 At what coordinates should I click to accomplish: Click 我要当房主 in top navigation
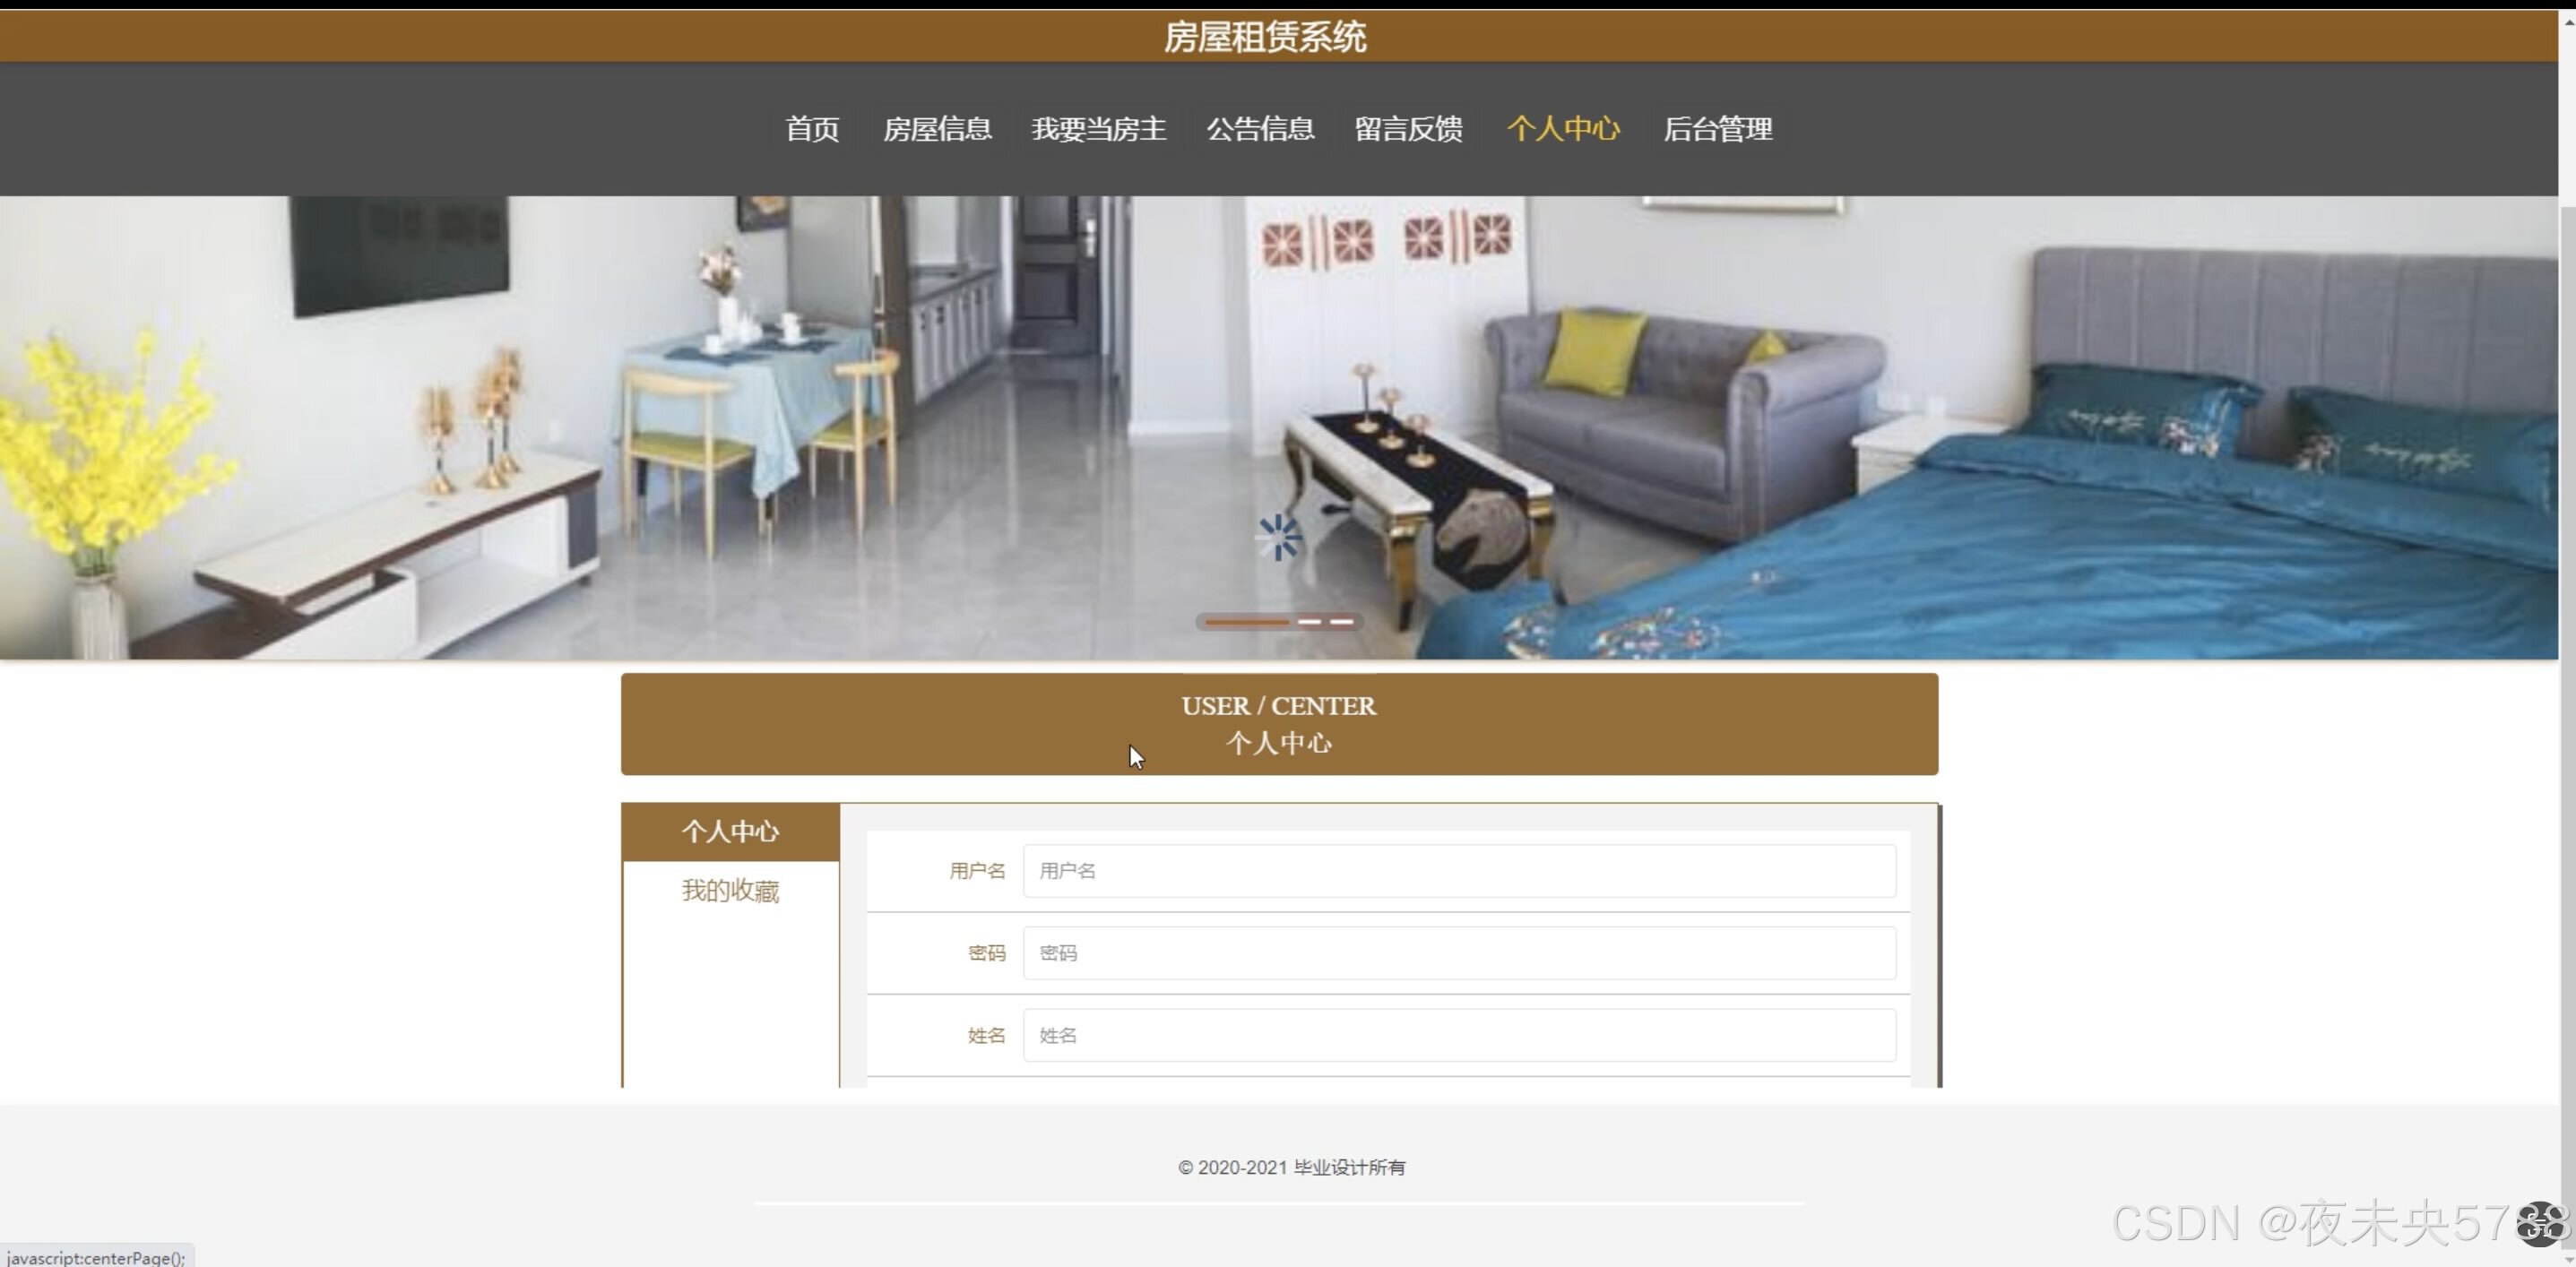(1098, 129)
